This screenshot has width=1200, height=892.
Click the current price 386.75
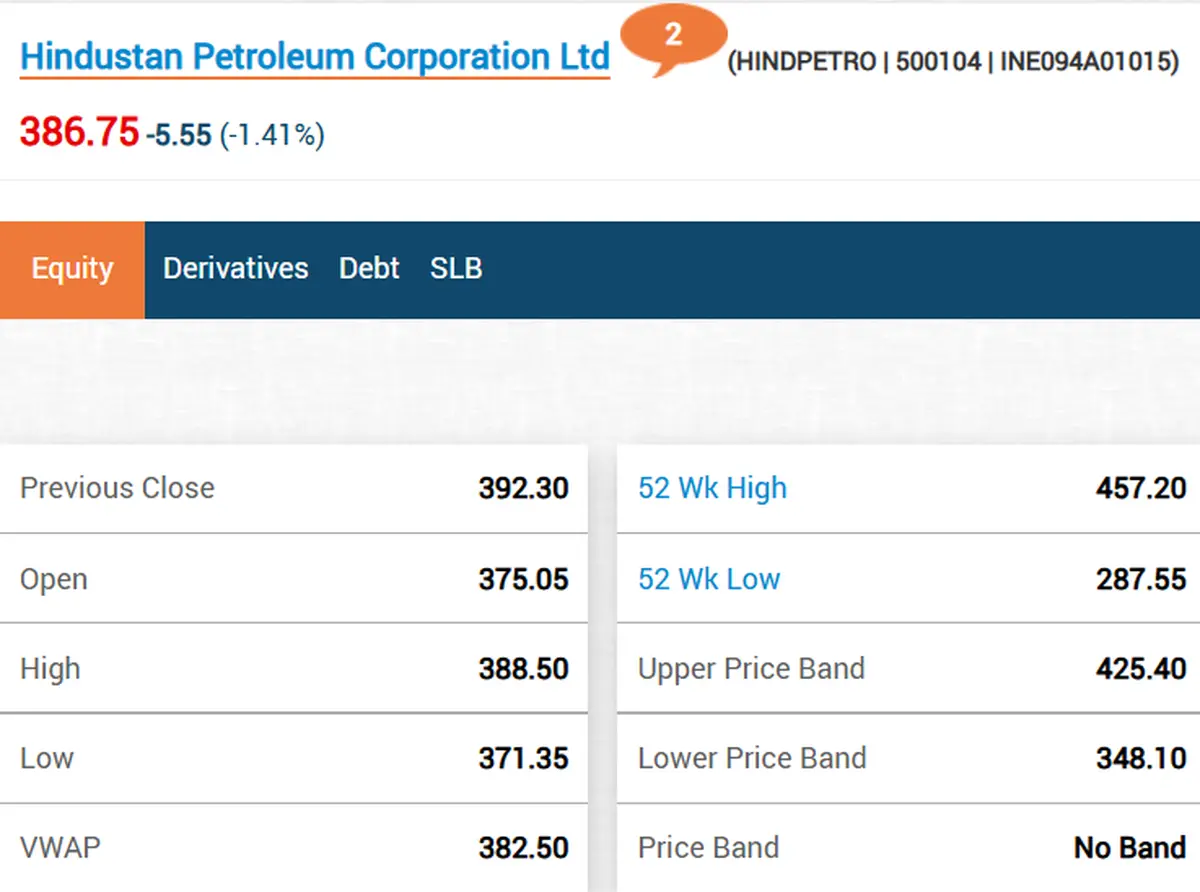pos(79,132)
